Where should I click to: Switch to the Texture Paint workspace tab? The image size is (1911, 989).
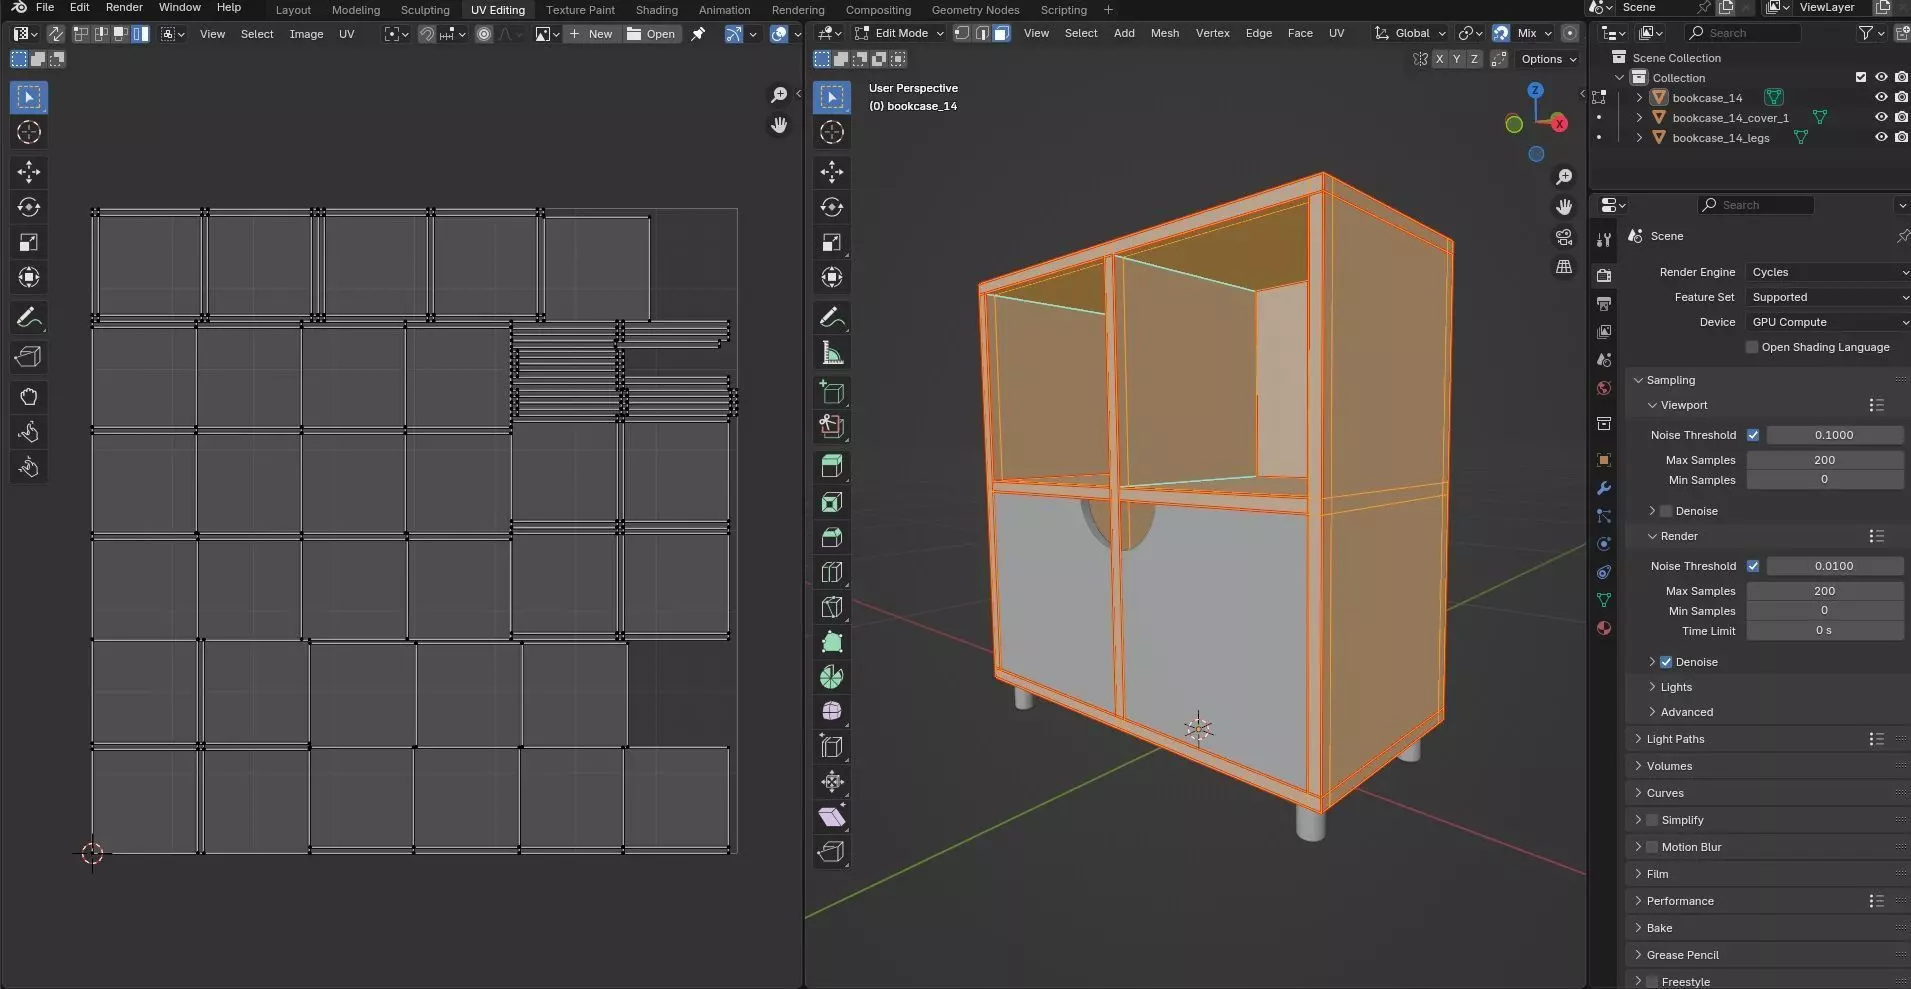[580, 10]
